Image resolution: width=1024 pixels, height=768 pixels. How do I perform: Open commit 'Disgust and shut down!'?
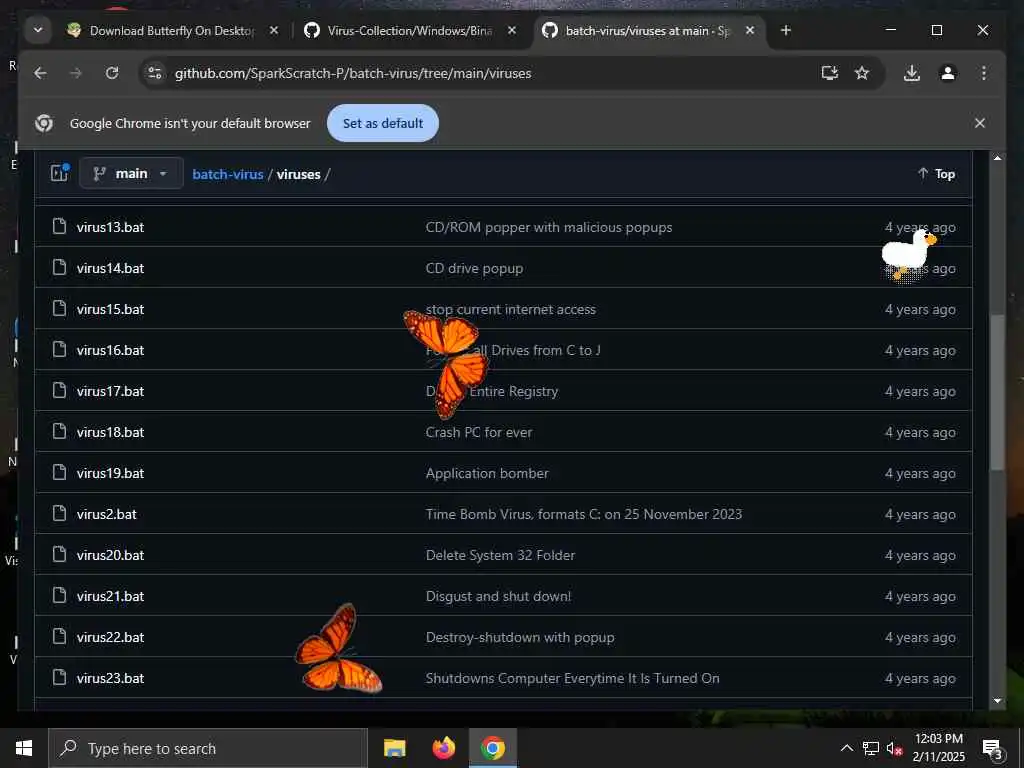pos(498,596)
